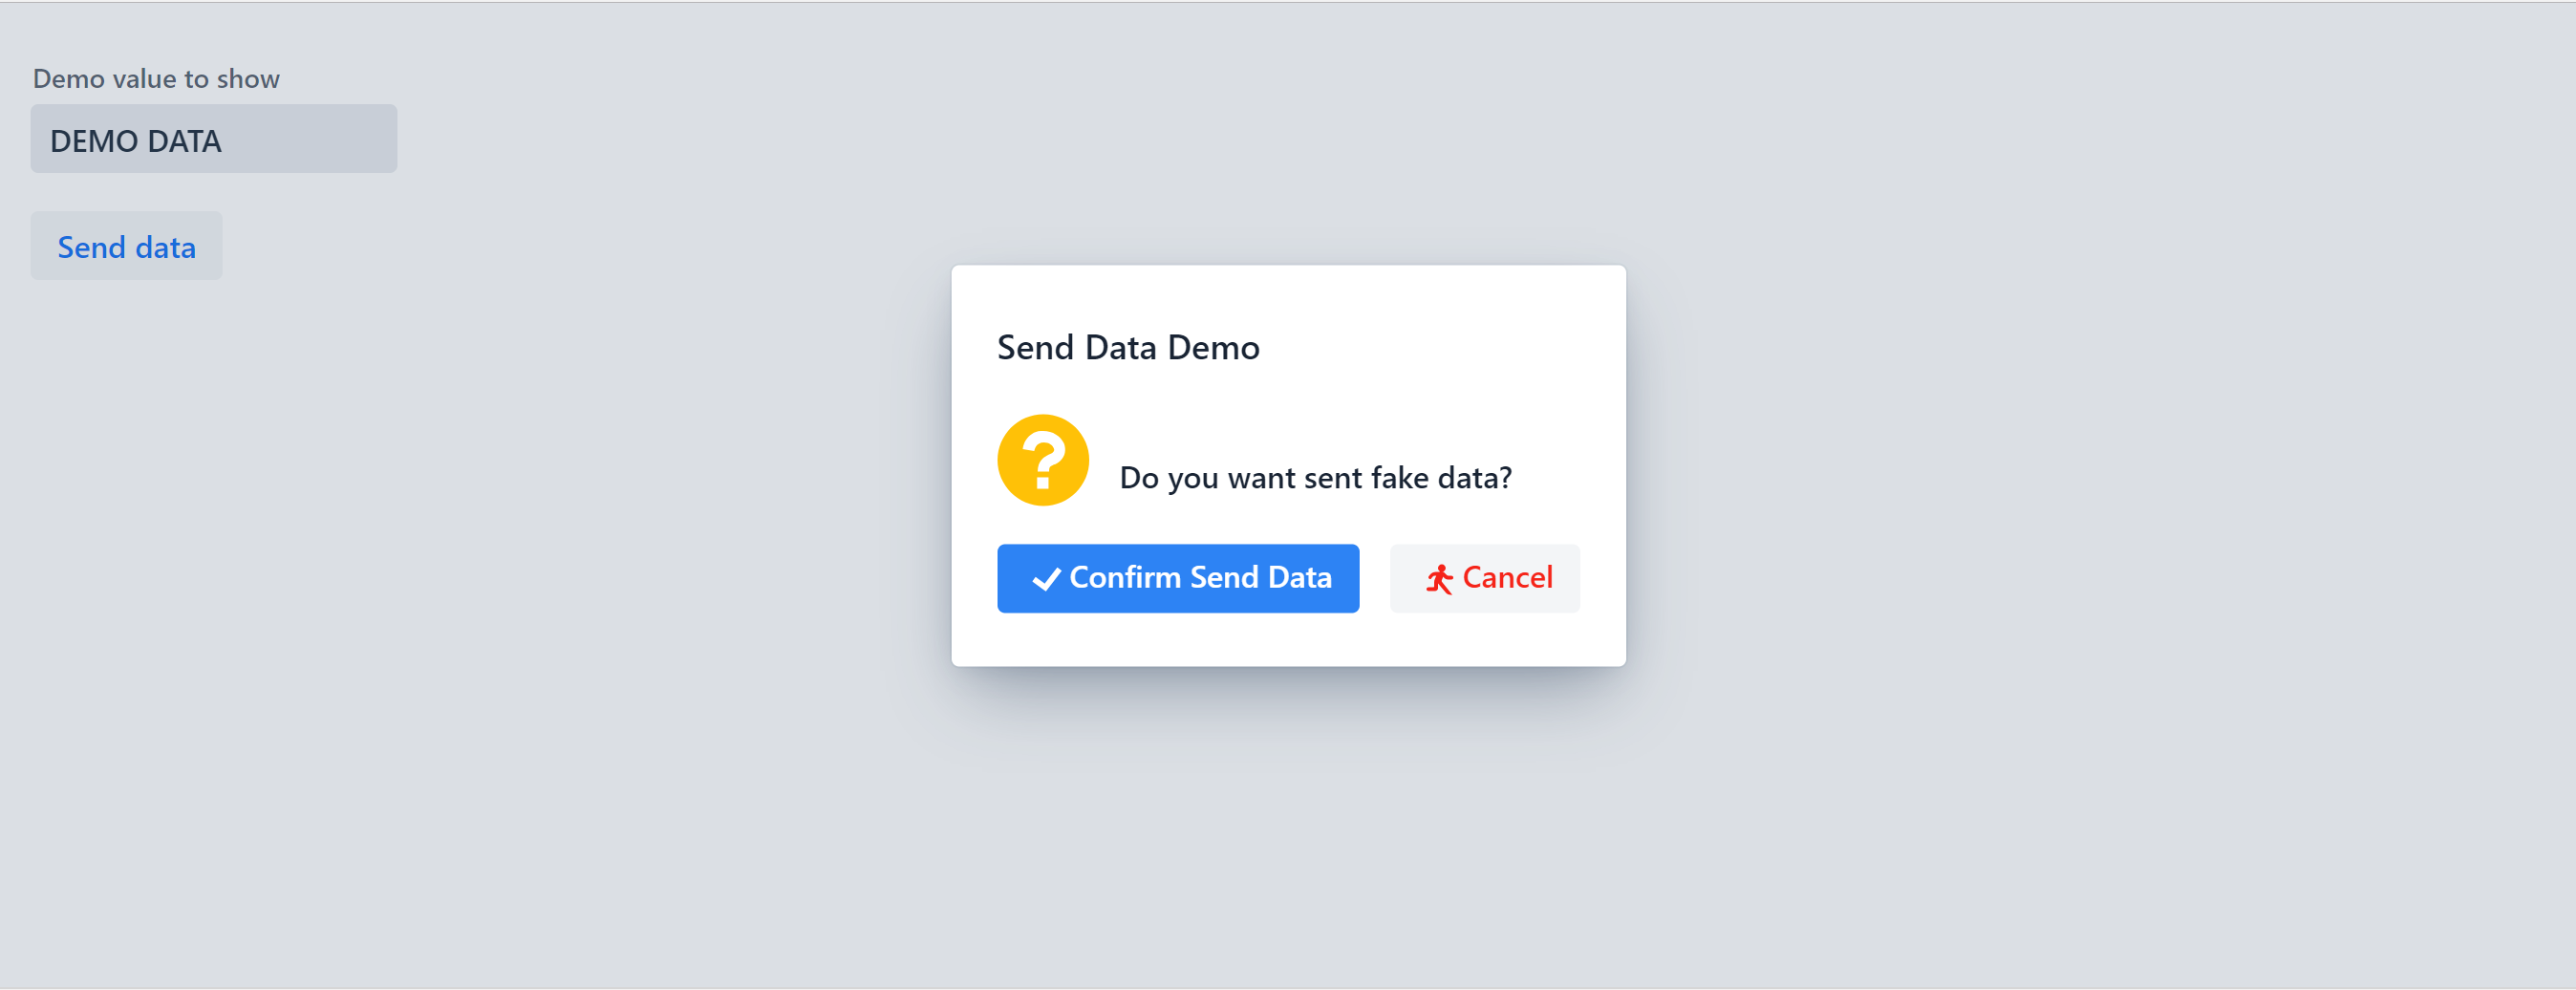Click the Send data button
Screen dimensions: 2576x990
[126, 246]
